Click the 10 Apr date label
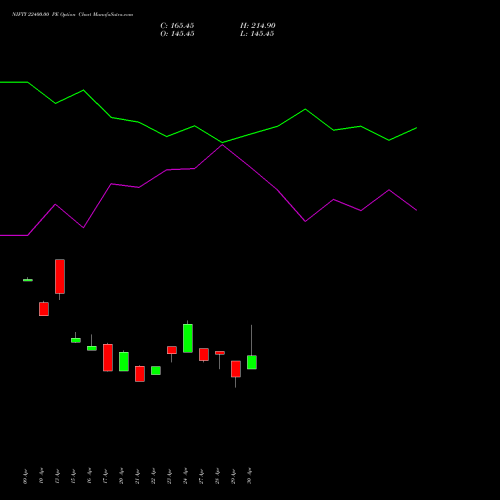Image resolution: width=500 pixels, height=500 pixels. tap(41, 476)
